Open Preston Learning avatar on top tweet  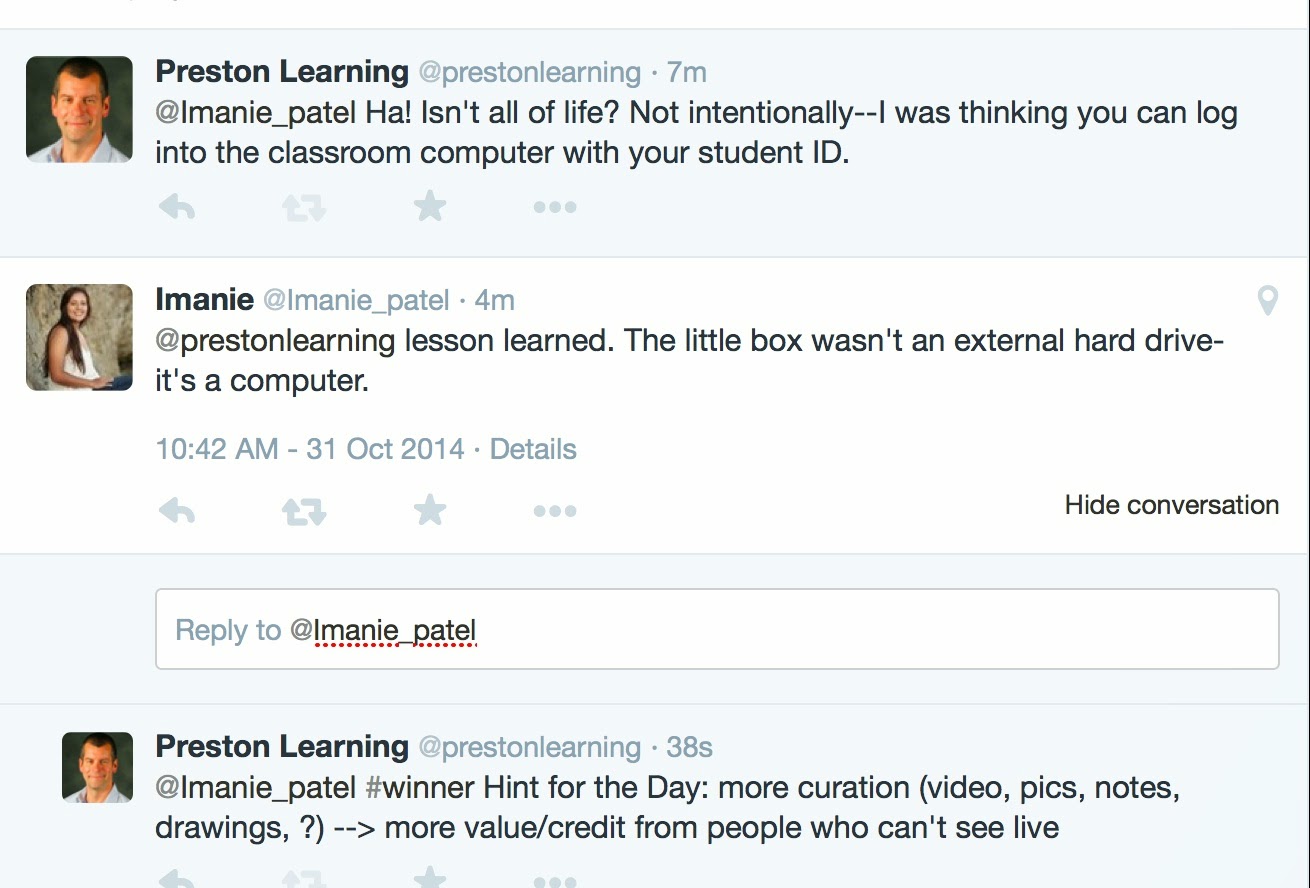coord(79,109)
